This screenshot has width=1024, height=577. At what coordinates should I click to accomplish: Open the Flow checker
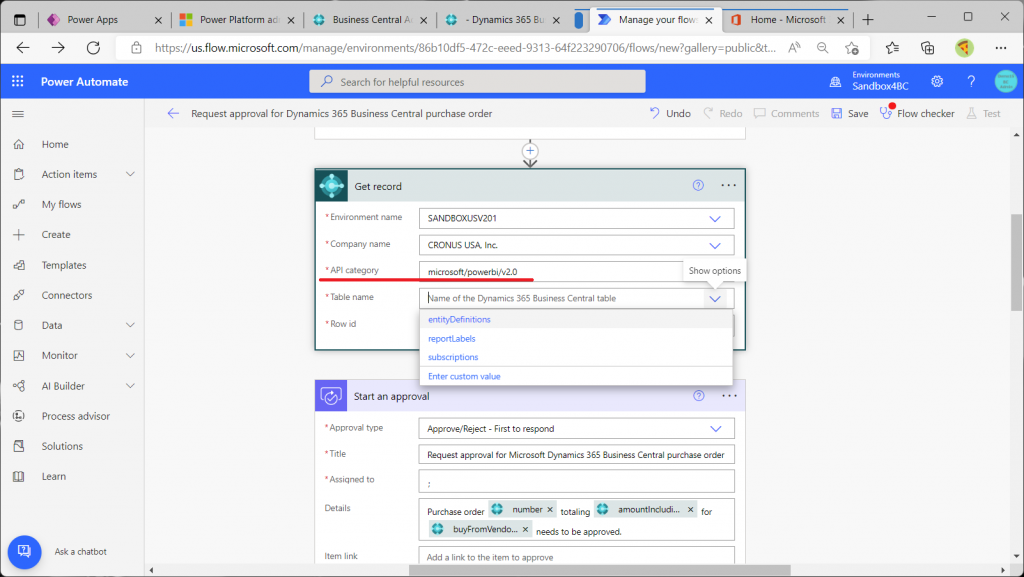[x=918, y=114]
